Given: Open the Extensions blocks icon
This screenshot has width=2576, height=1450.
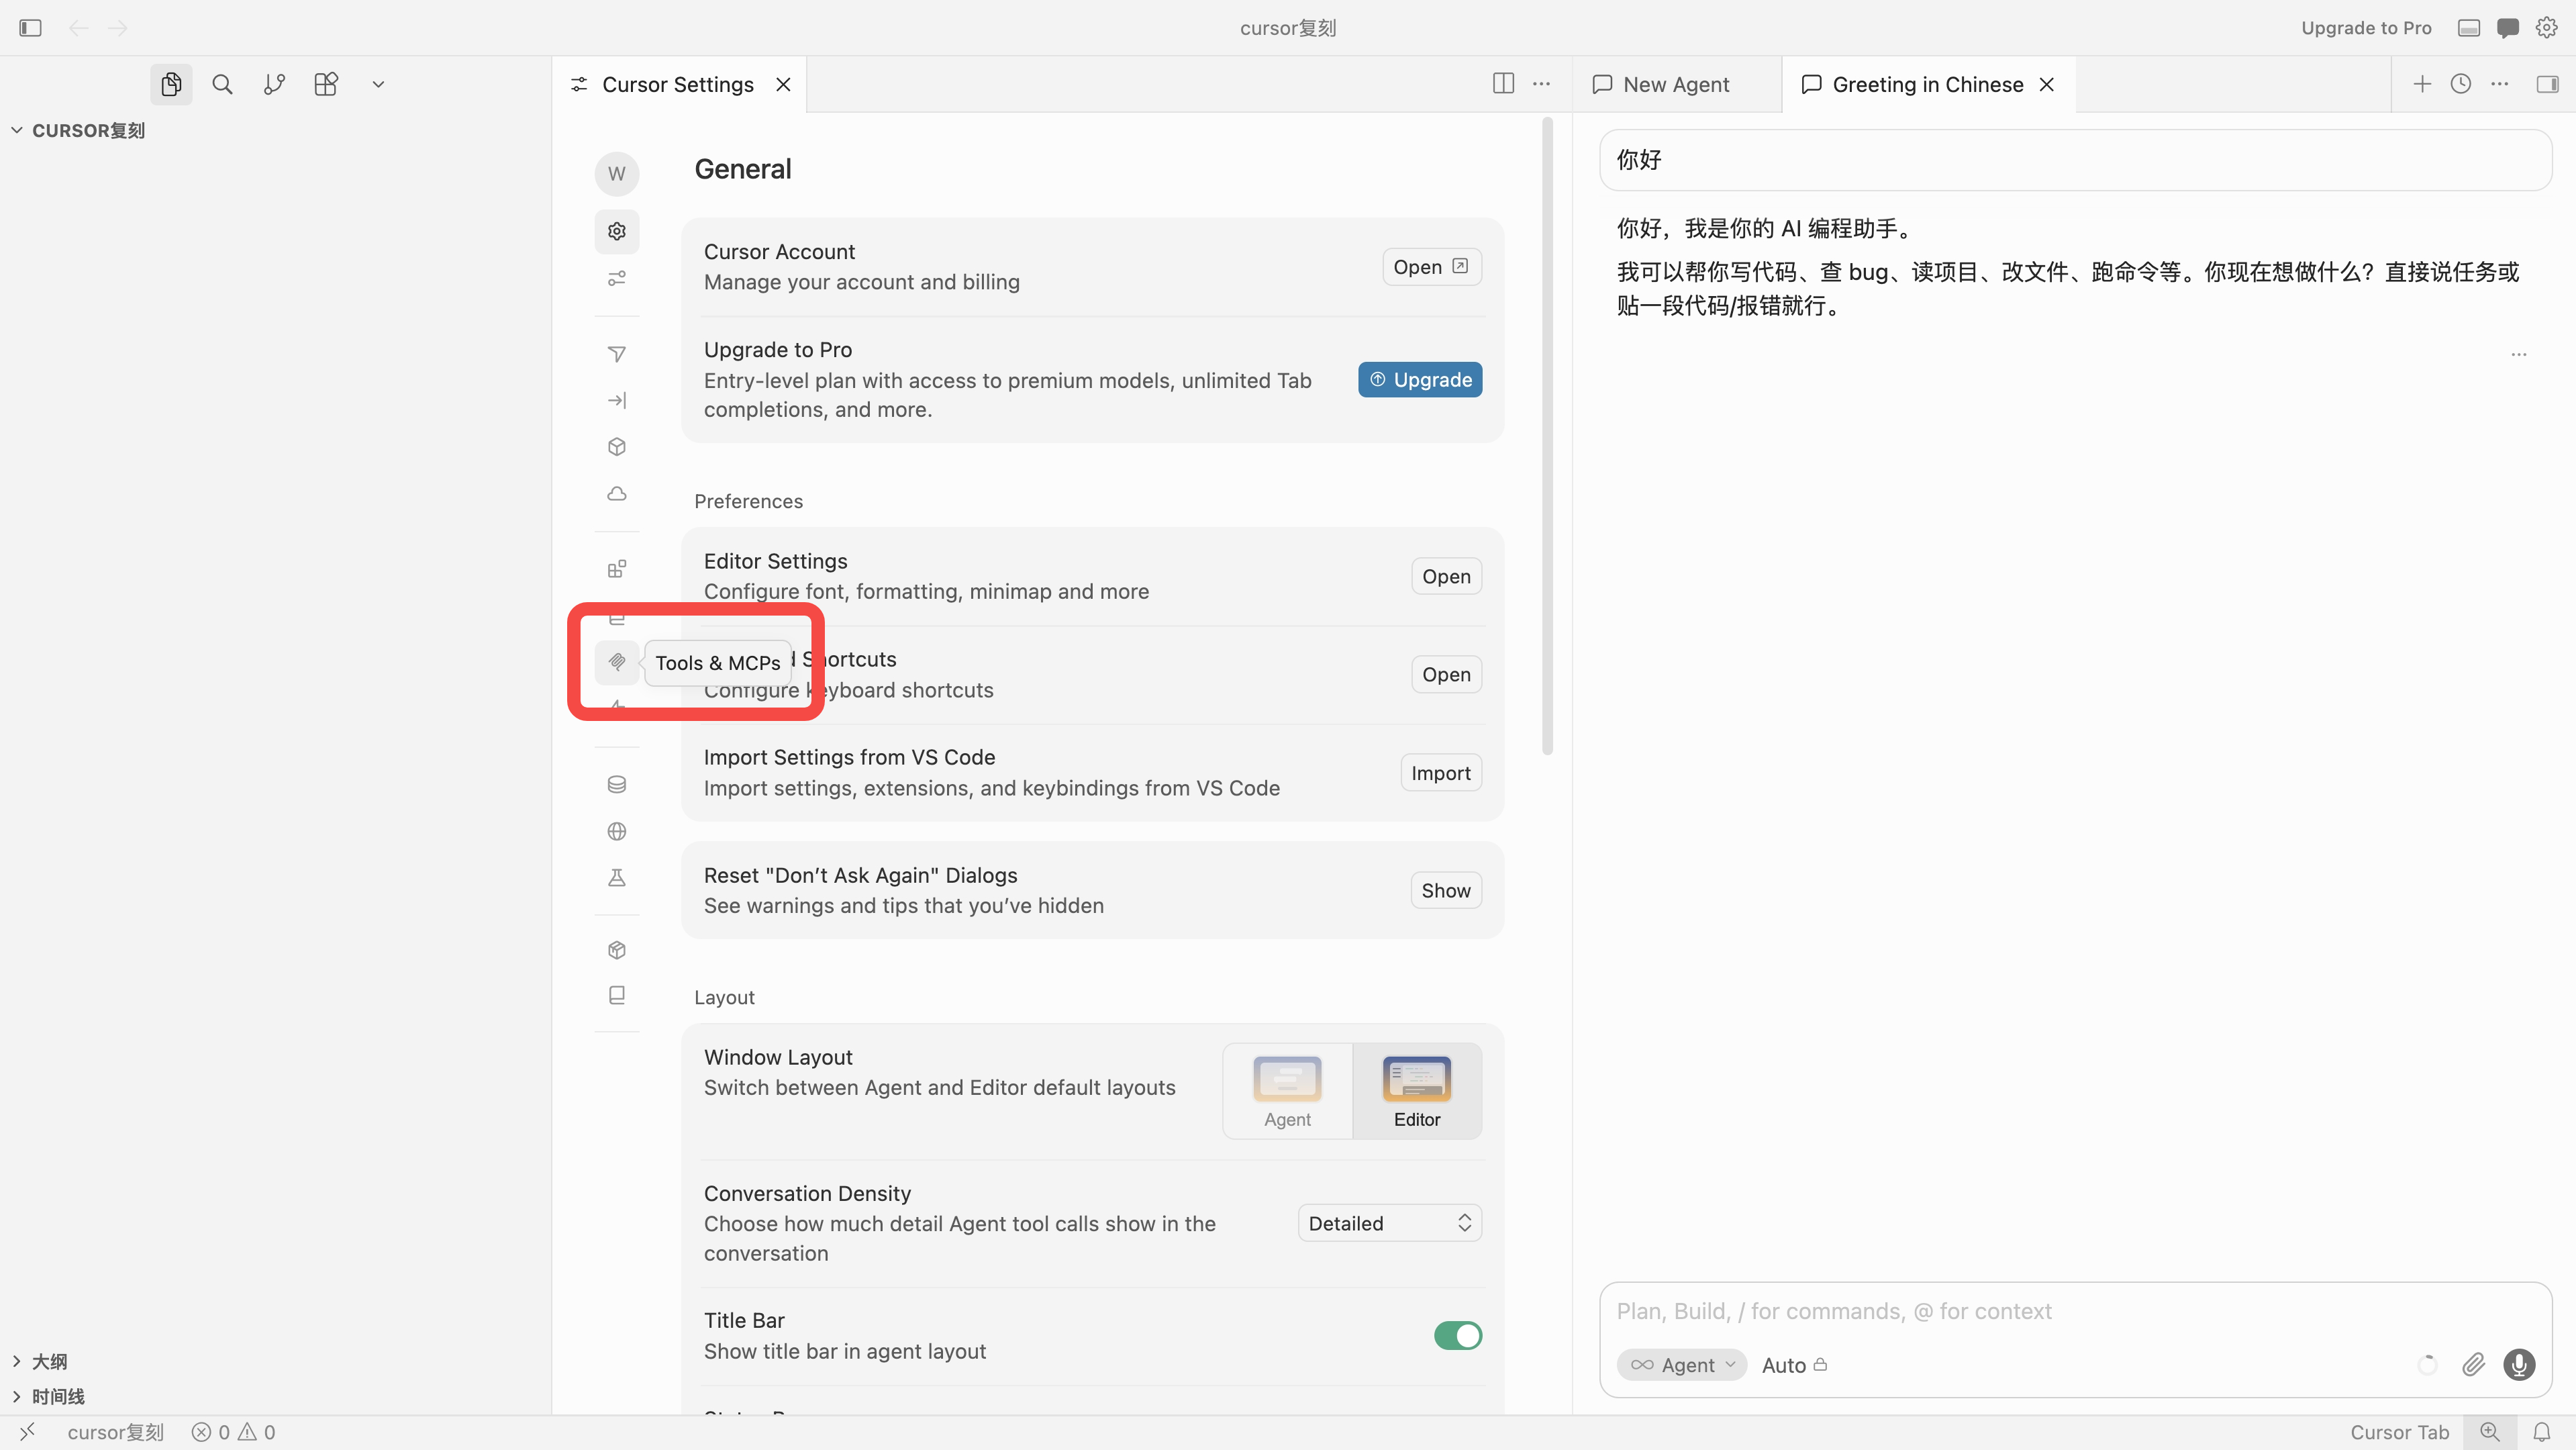Looking at the screenshot, I should [x=326, y=85].
